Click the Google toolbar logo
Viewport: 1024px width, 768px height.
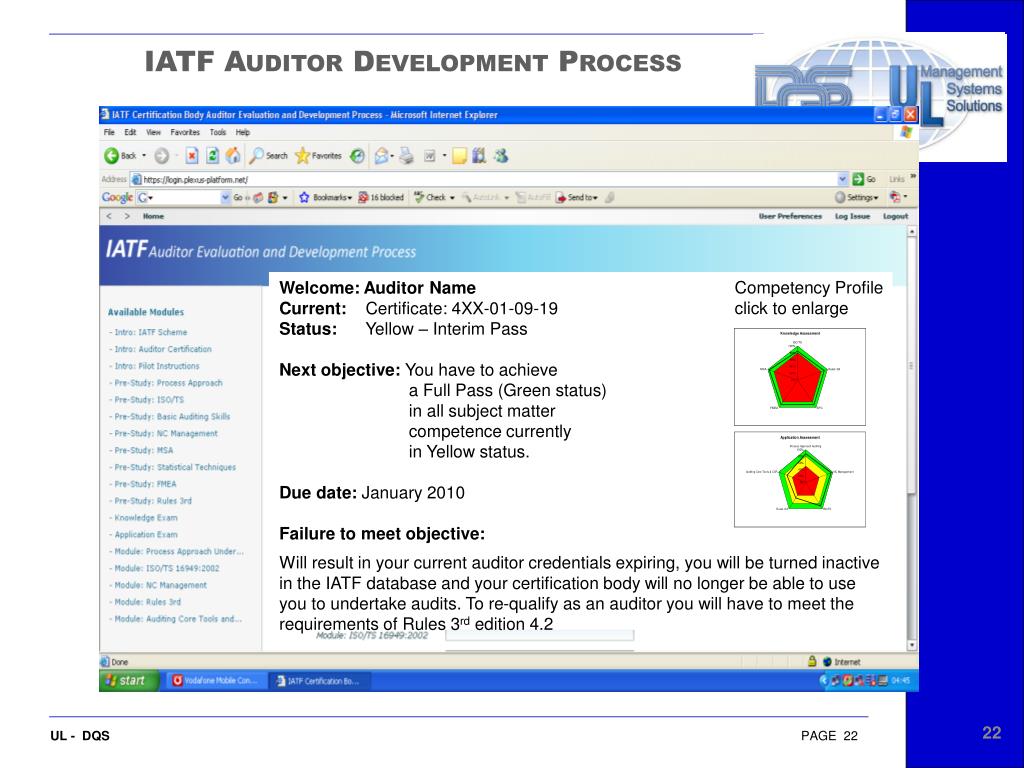pyautogui.click(x=117, y=197)
